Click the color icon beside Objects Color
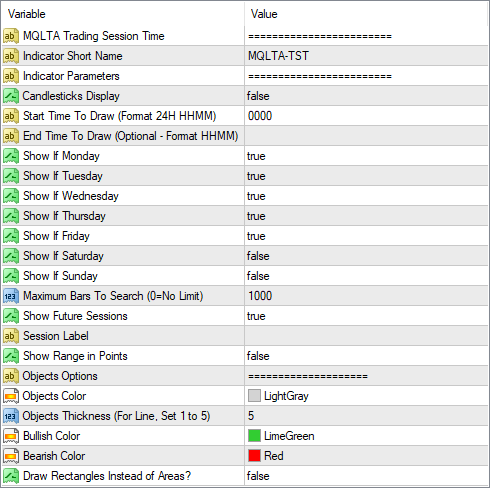490x488 pixels. (11, 396)
